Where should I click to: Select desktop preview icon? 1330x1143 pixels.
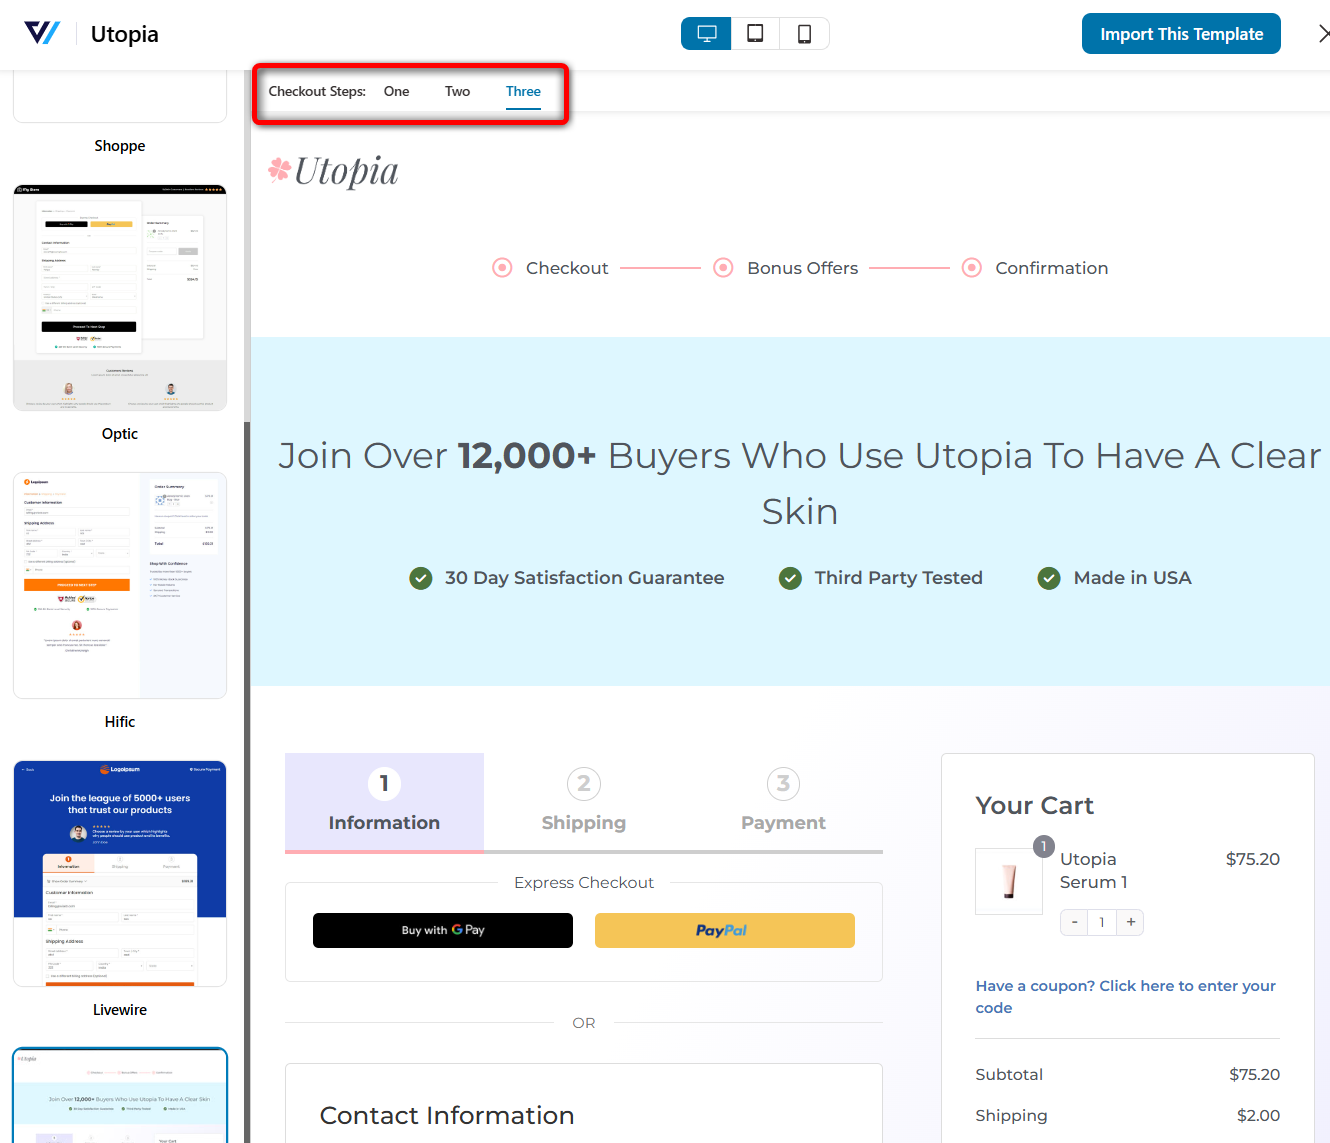point(707,34)
